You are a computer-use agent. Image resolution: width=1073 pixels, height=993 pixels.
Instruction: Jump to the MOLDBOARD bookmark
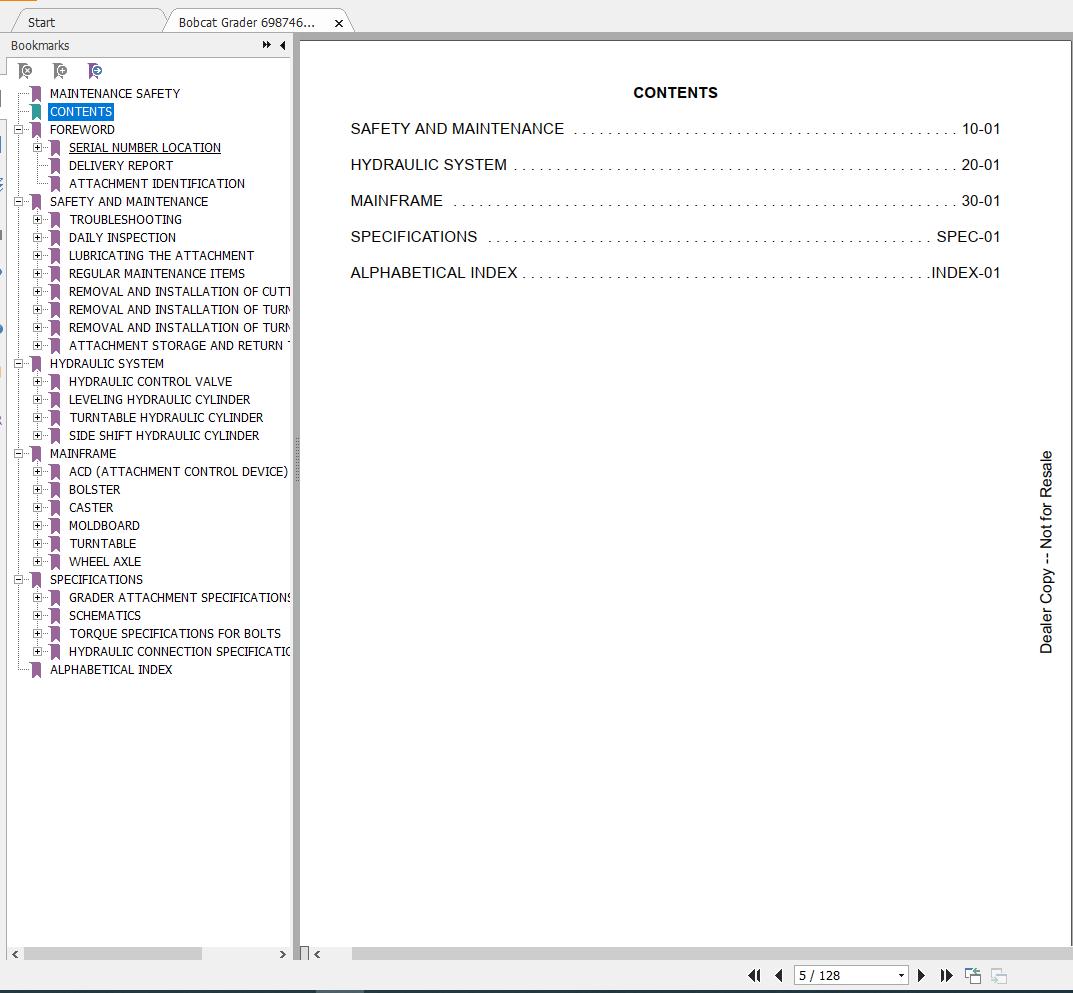tap(104, 526)
